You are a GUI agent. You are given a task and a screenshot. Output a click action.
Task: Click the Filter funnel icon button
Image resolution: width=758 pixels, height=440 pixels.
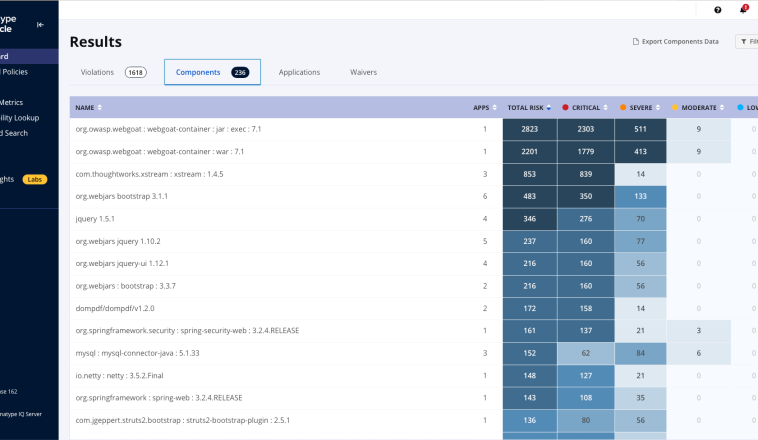tap(746, 41)
